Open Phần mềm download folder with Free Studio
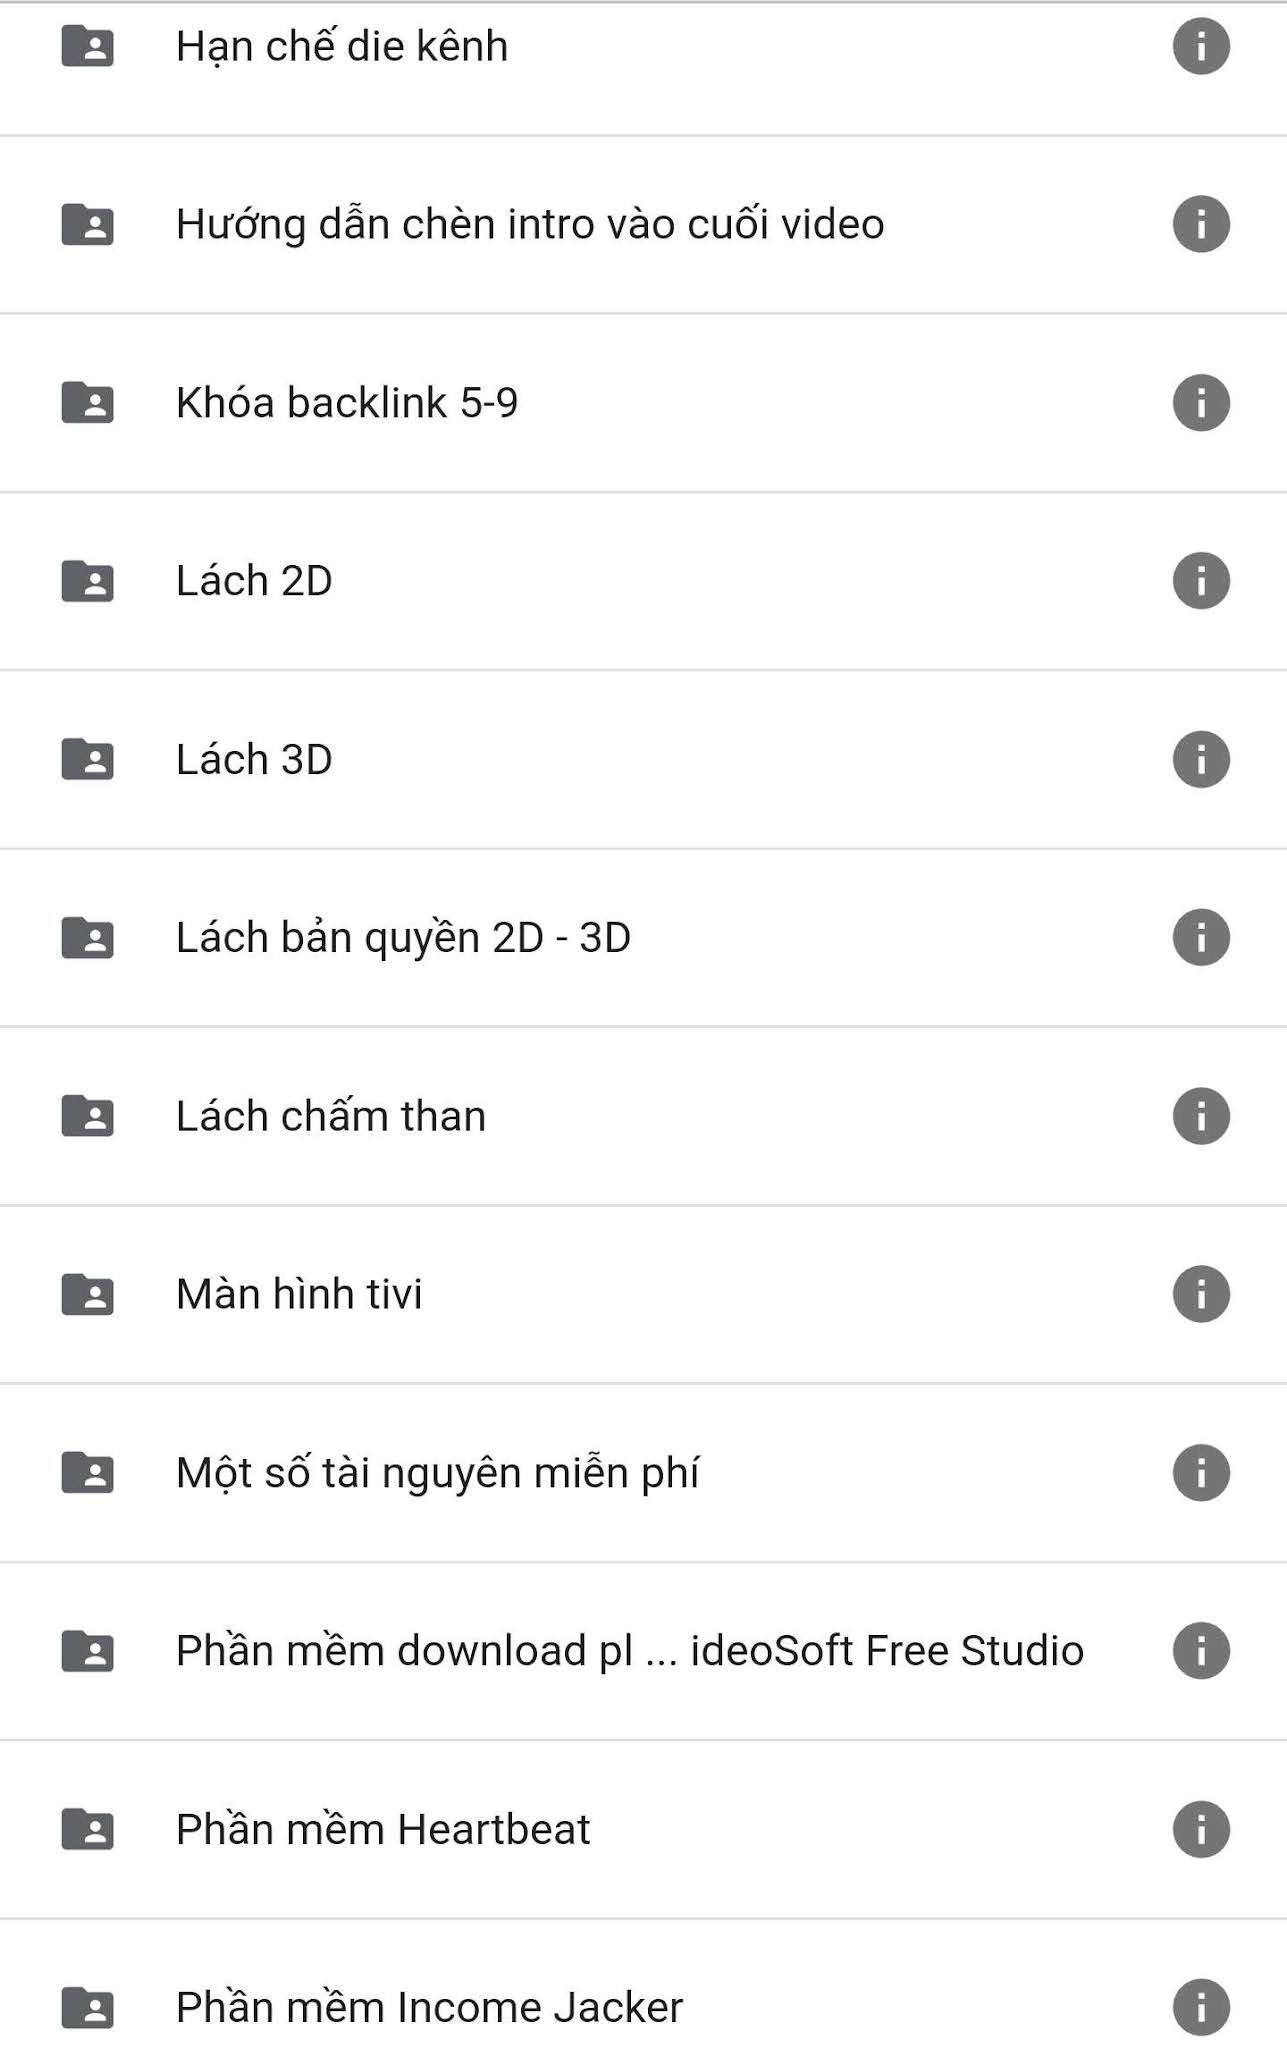 pyautogui.click(x=643, y=1651)
